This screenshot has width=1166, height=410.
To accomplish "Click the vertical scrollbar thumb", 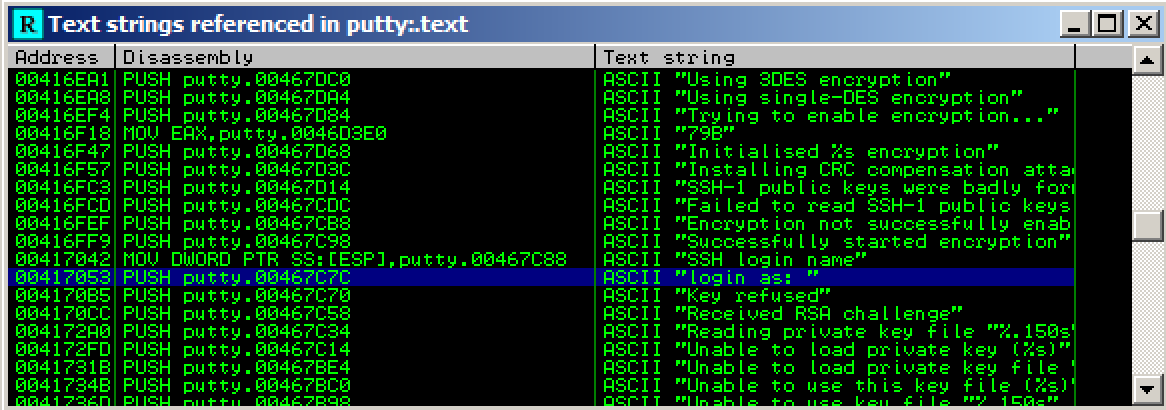I will pos(1146,226).
